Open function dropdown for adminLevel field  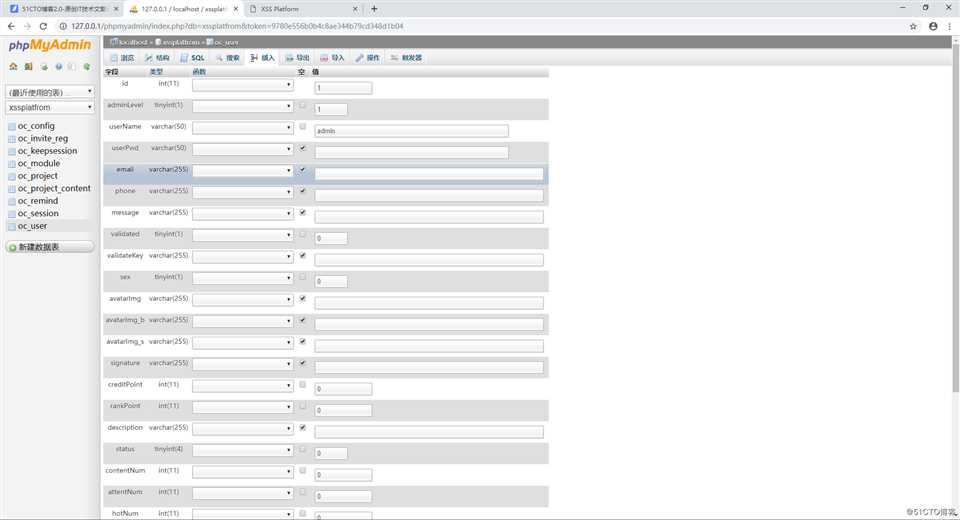[x=242, y=107]
